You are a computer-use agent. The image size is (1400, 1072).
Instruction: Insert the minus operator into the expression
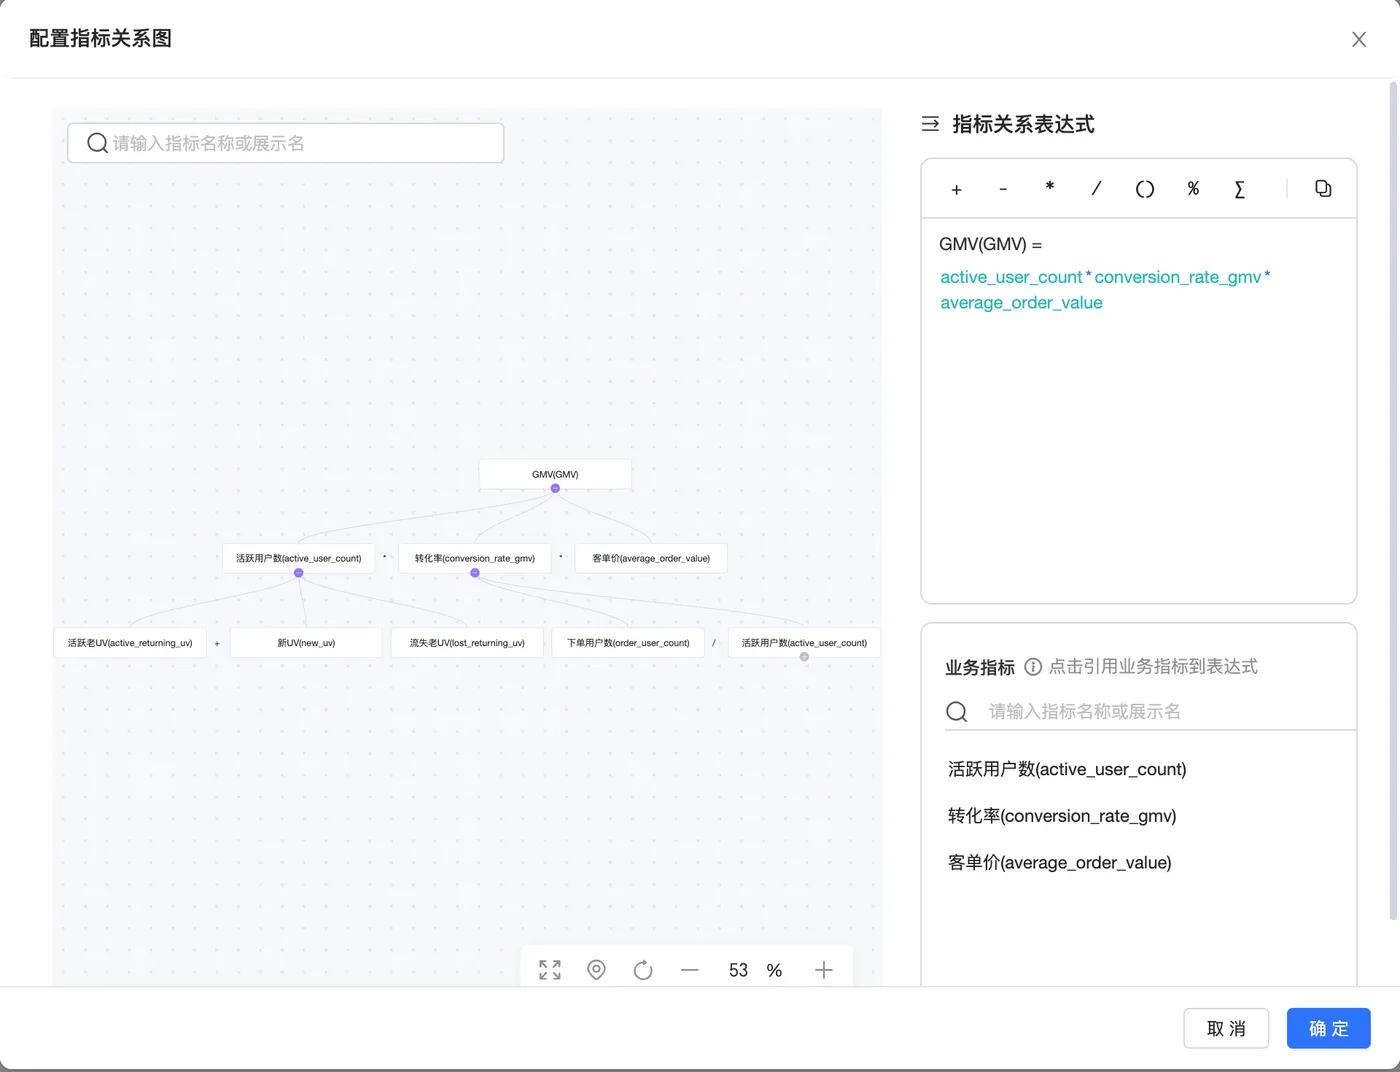coord(1003,189)
